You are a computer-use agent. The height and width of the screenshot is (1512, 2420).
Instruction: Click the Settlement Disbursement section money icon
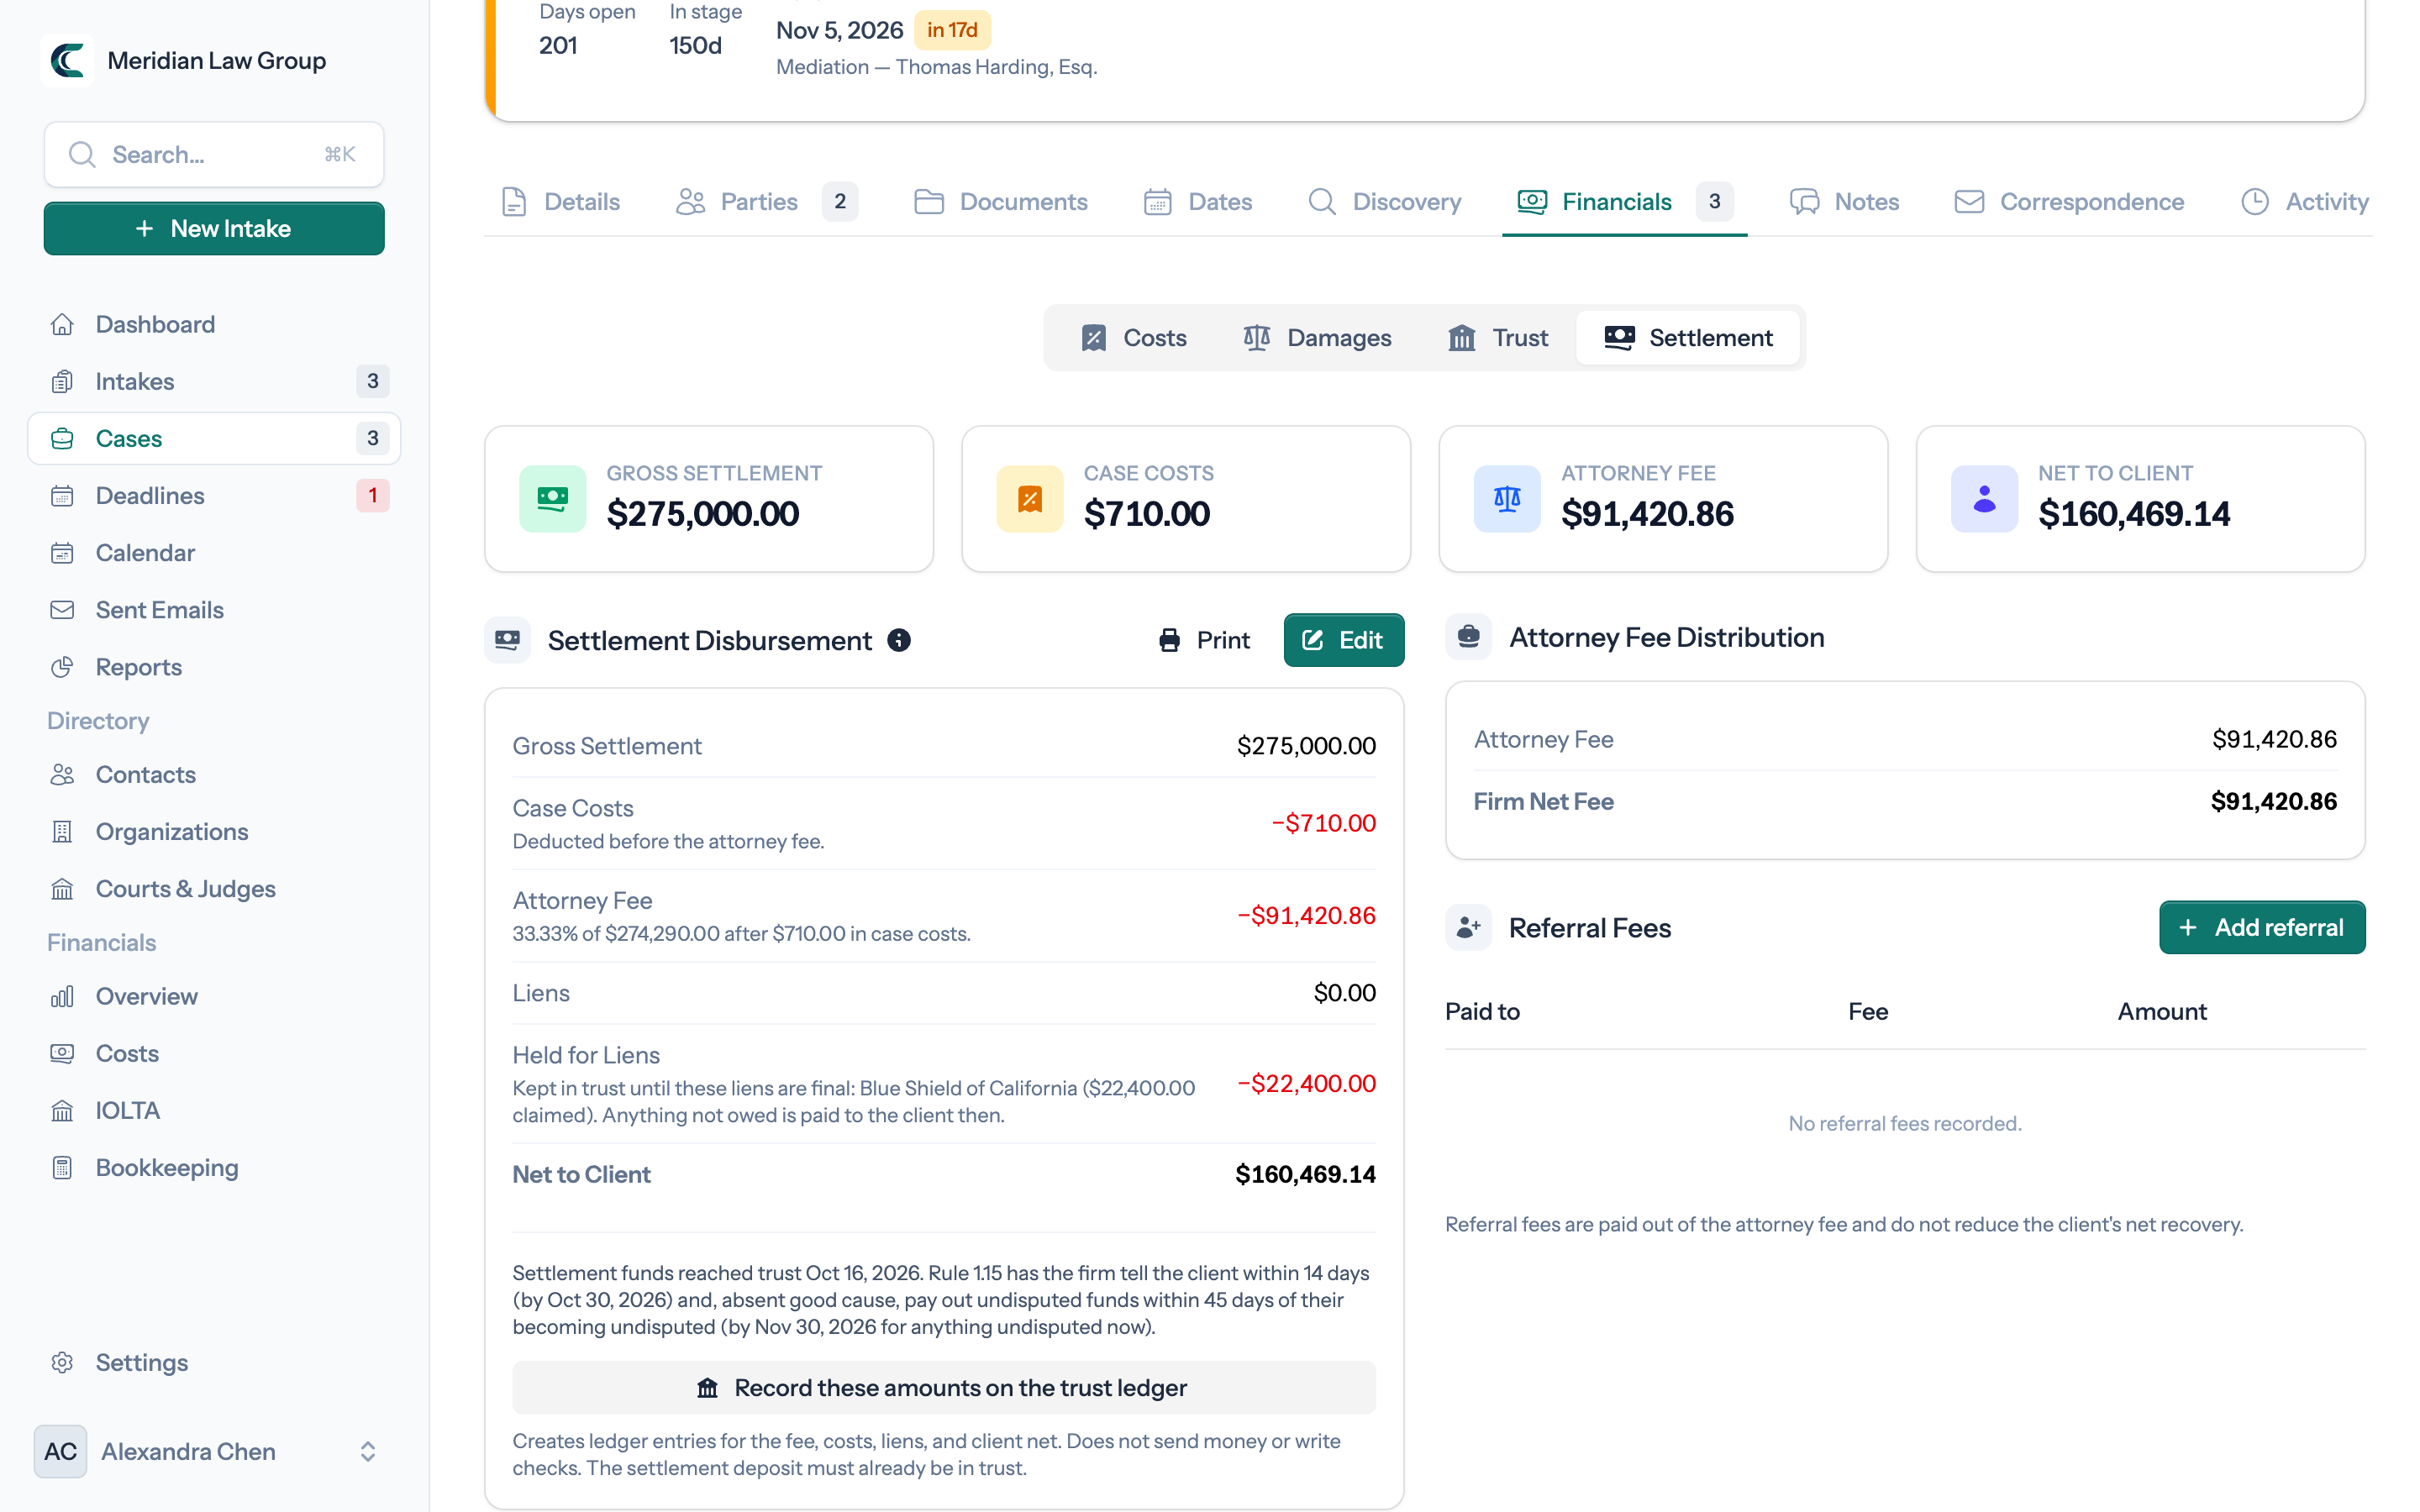508,640
